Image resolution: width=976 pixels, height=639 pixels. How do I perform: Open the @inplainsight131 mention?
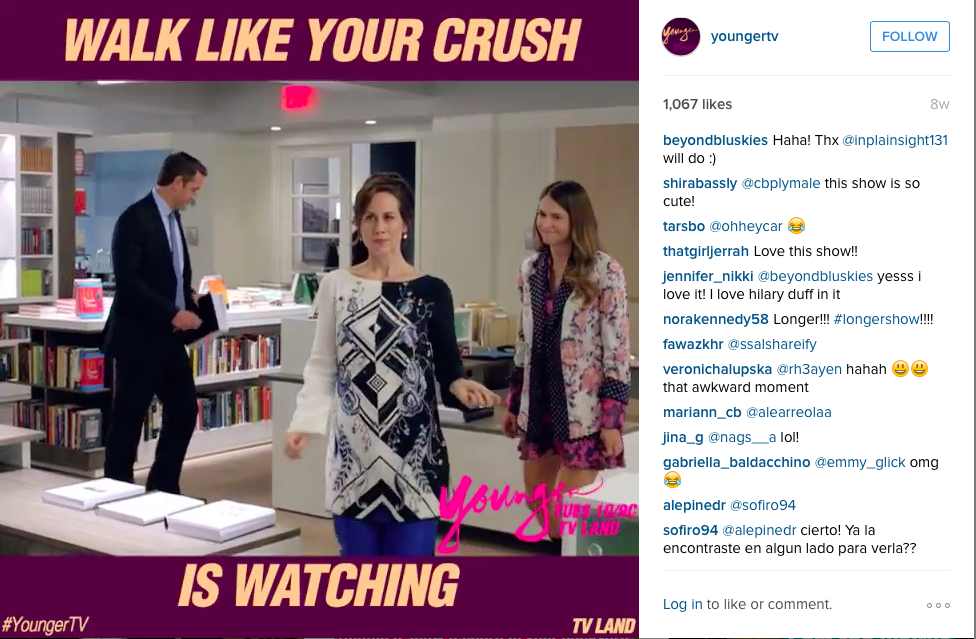894,141
